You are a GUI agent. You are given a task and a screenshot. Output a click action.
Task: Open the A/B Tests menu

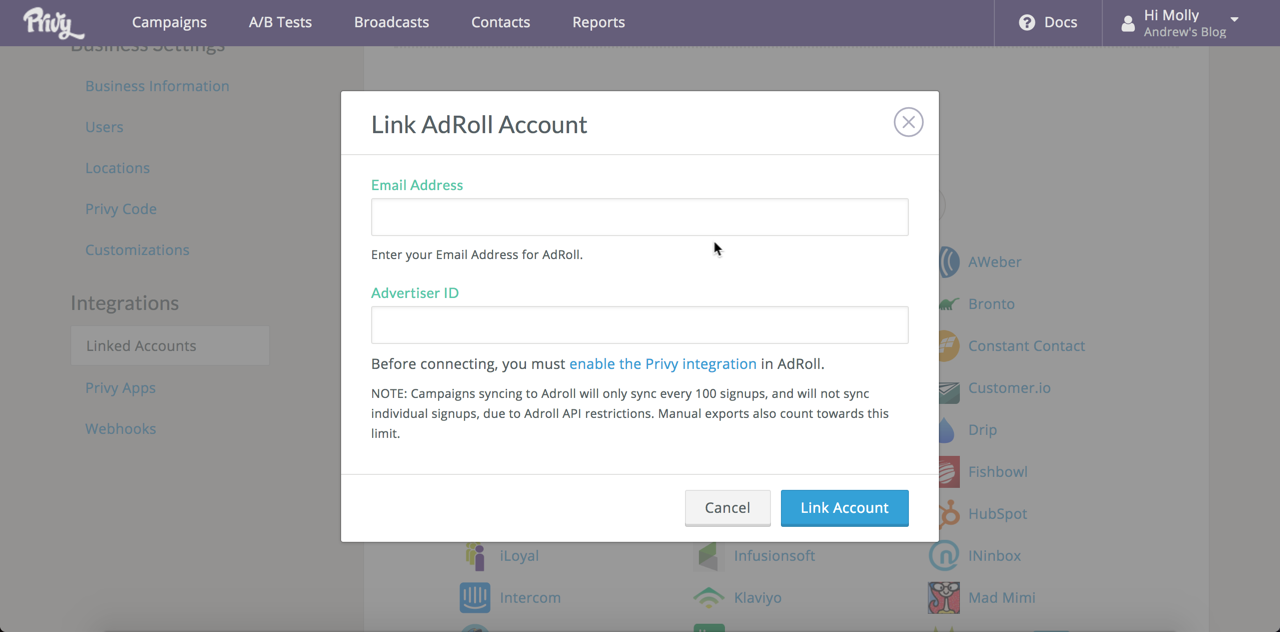(280, 22)
